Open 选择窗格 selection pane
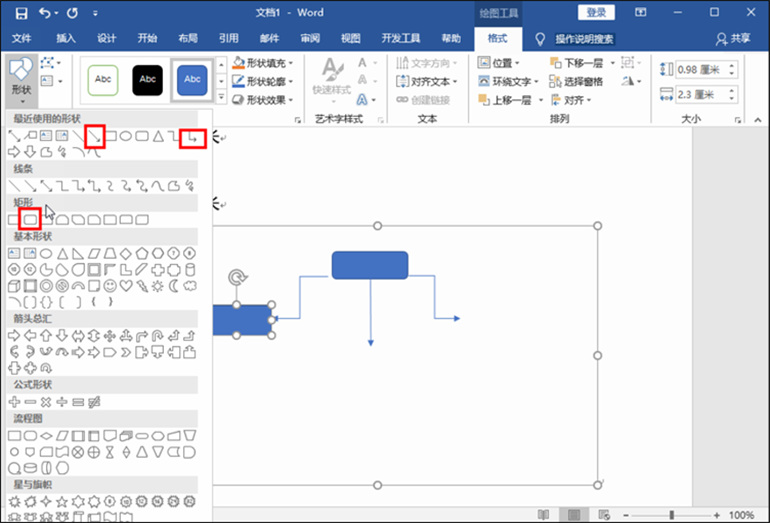This screenshot has width=770, height=523. tap(576, 82)
